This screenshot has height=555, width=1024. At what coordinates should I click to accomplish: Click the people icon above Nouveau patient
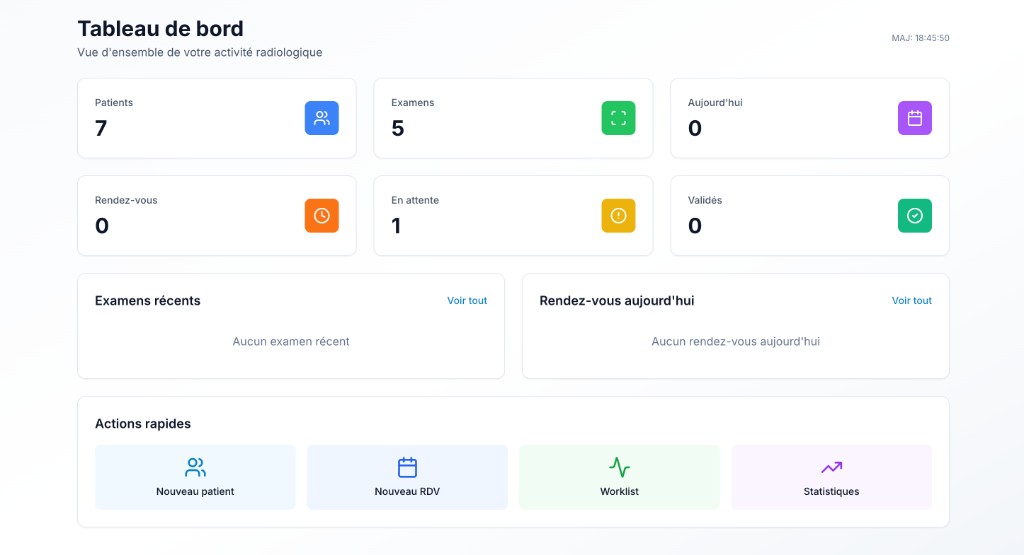(195, 468)
